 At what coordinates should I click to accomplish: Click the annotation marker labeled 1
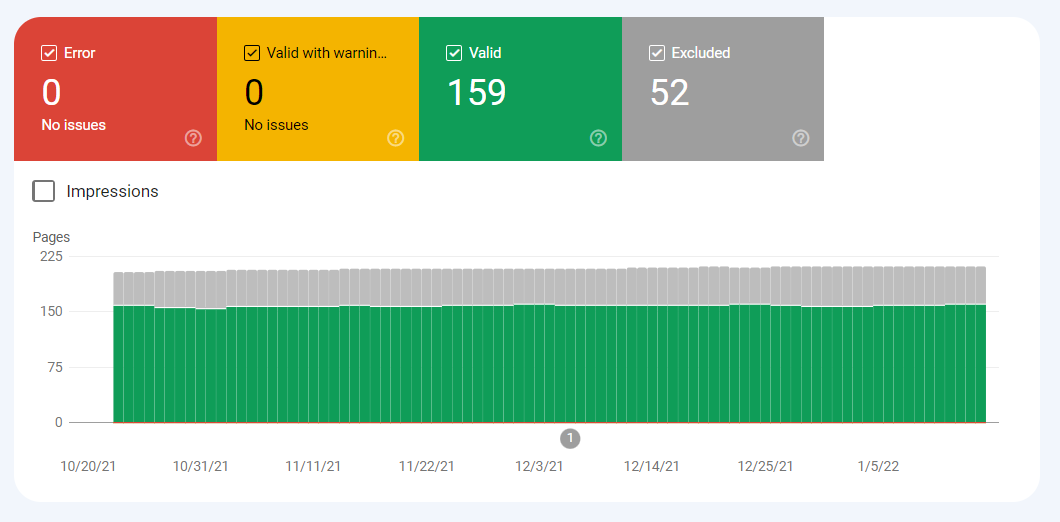pyautogui.click(x=570, y=439)
